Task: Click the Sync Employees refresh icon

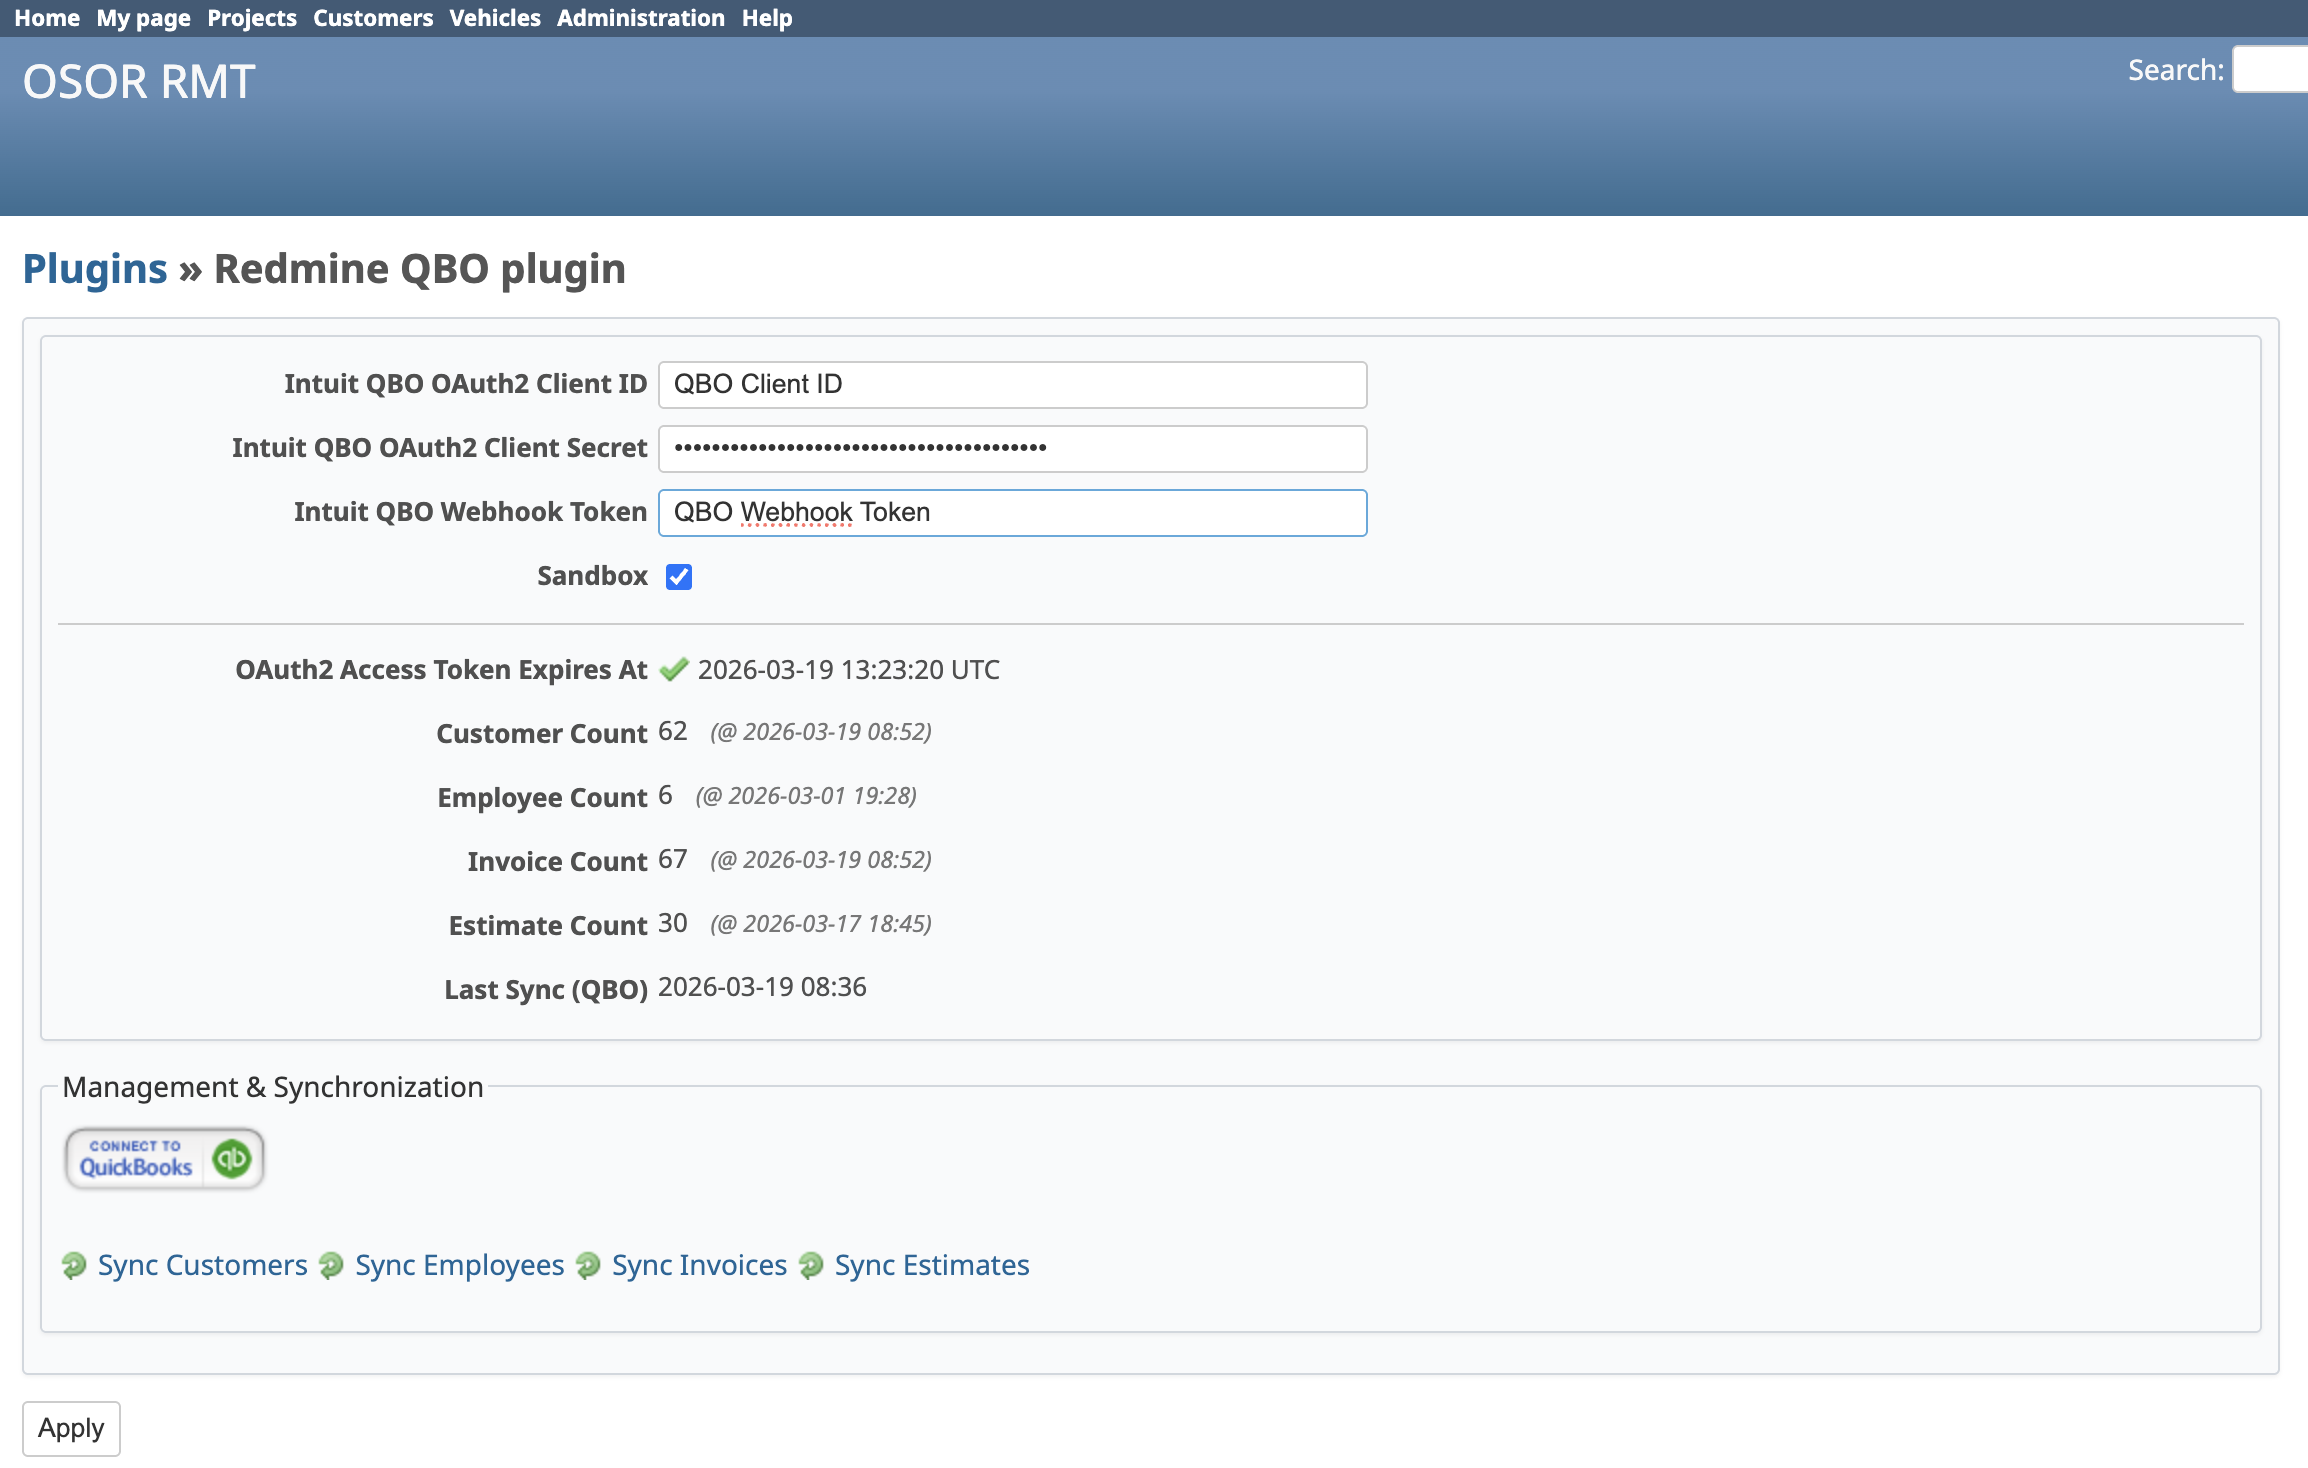Action: pyautogui.click(x=331, y=1265)
